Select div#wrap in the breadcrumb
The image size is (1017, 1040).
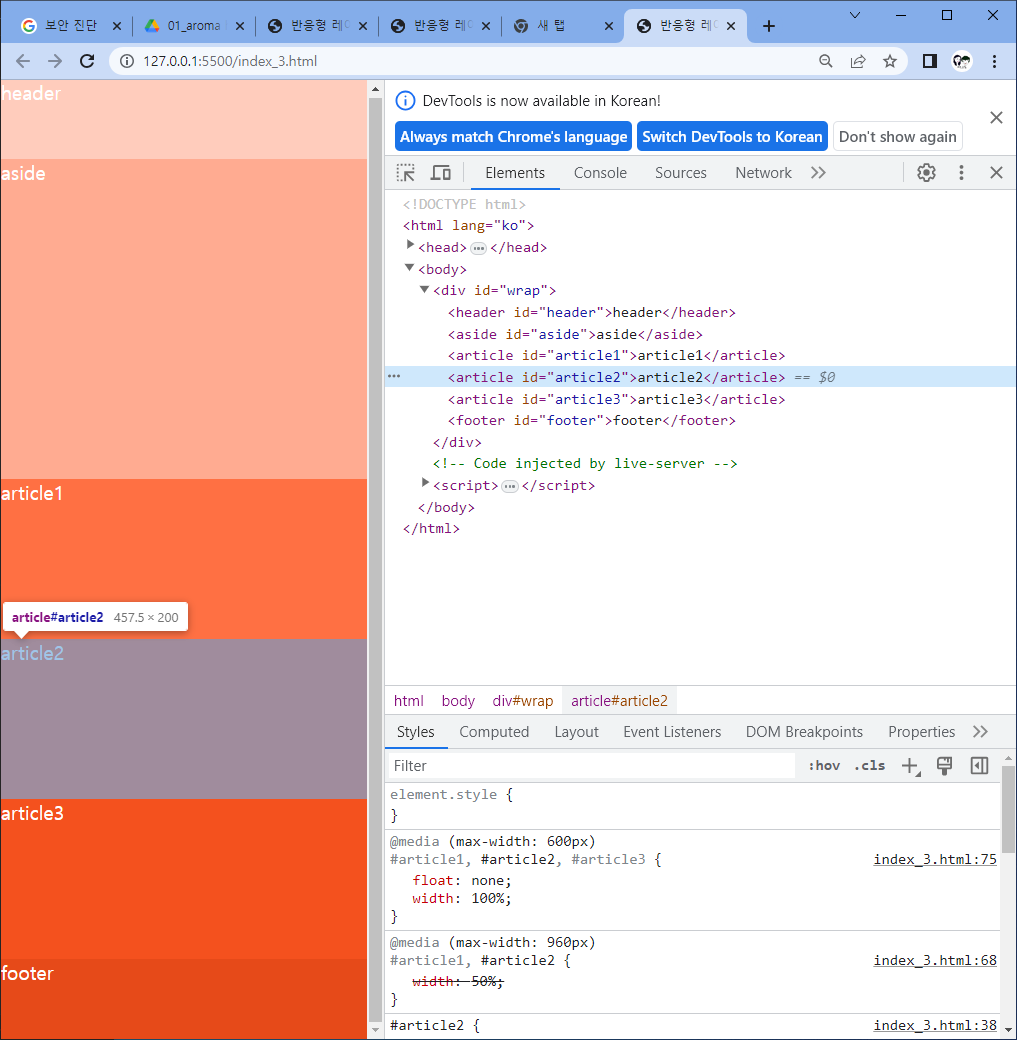click(523, 700)
